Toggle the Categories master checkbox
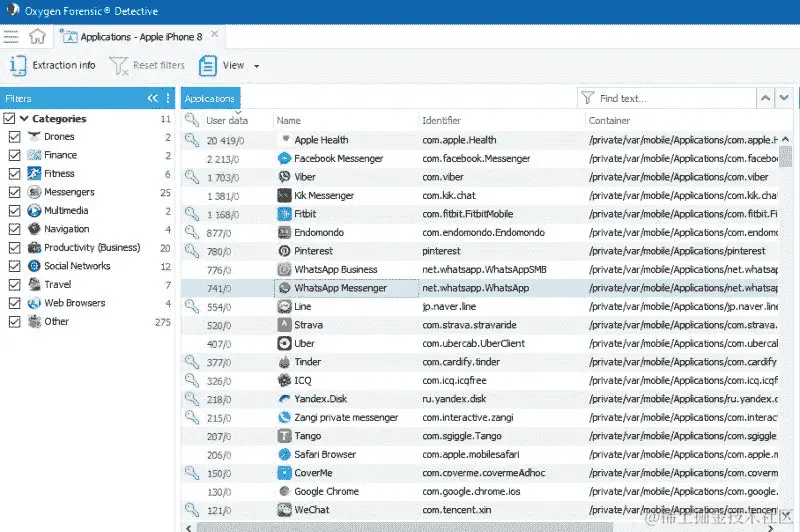Screen dimensions: 800x532 [9, 118]
